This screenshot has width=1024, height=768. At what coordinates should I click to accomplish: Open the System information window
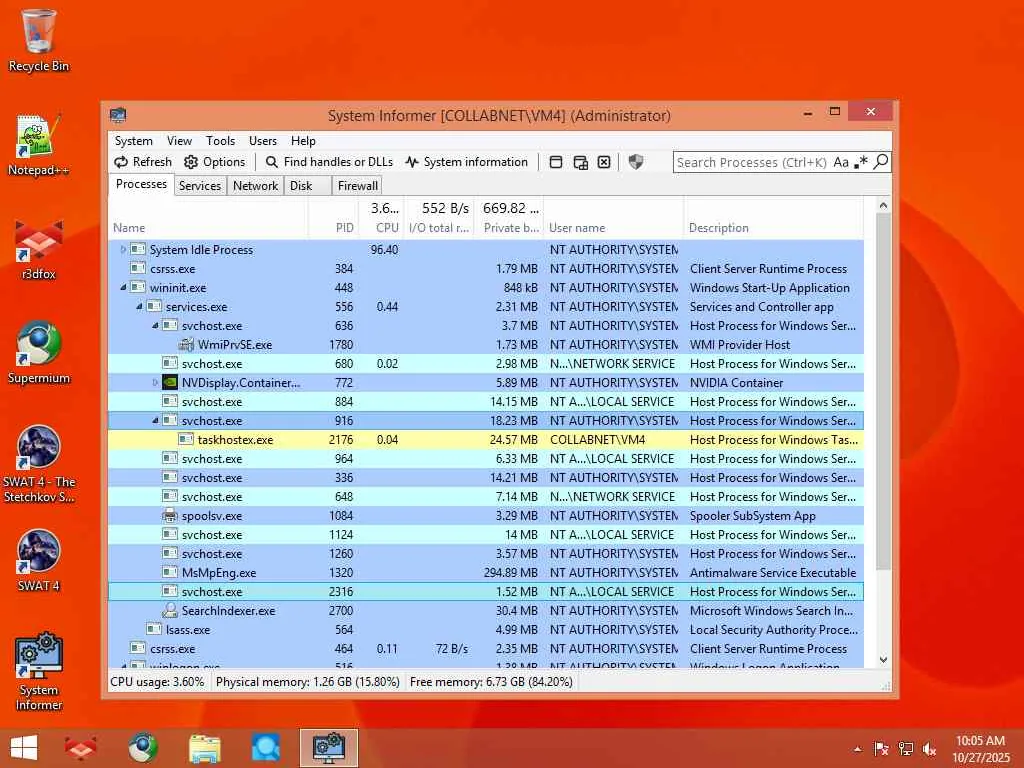pyautogui.click(x=466, y=162)
